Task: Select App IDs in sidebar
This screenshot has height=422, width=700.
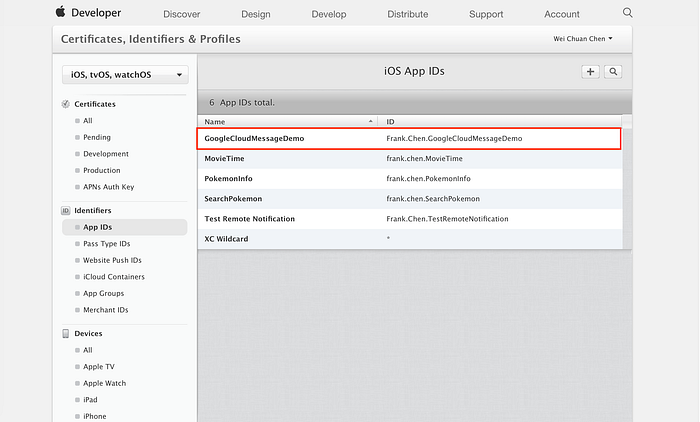Action: [125, 227]
